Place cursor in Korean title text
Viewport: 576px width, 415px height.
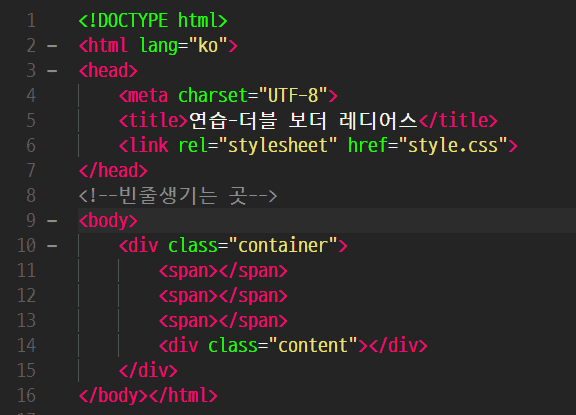point(303,120)
